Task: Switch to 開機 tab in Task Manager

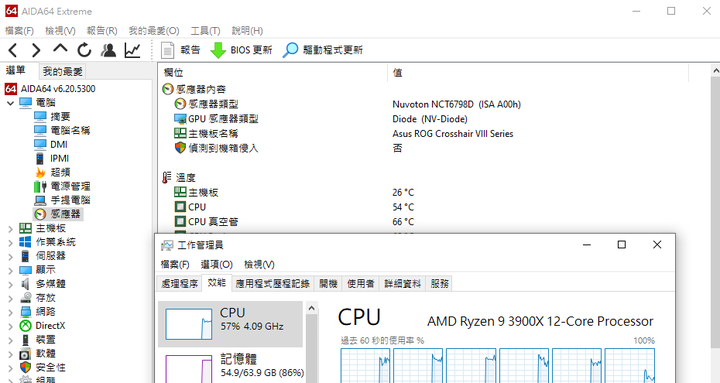Action: click(328, 284)
